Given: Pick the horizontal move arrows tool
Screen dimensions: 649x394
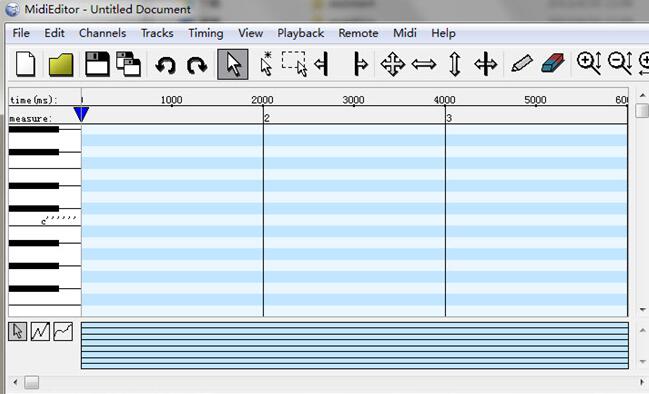Looking at the screenshot, I should click(x=424, y=65).
